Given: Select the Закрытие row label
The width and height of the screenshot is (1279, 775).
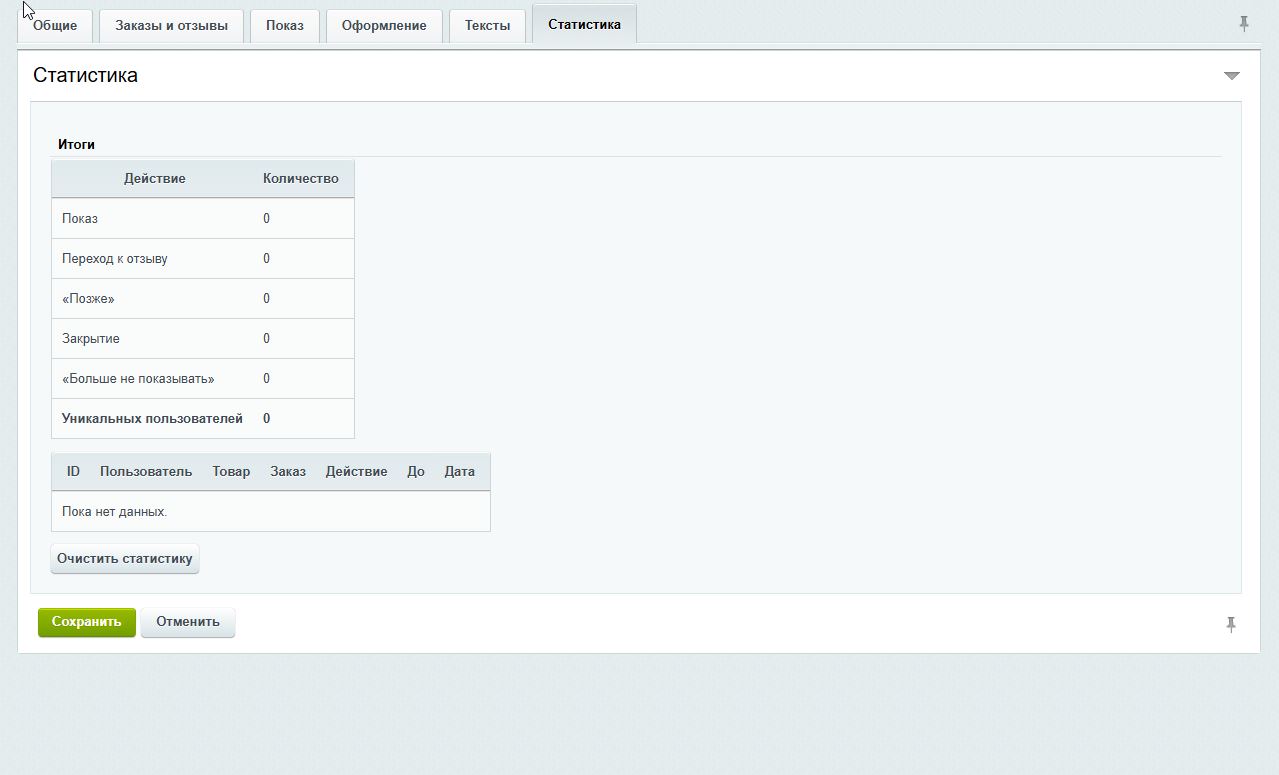Looking at the screenshot, I should [x=91, y=338].
